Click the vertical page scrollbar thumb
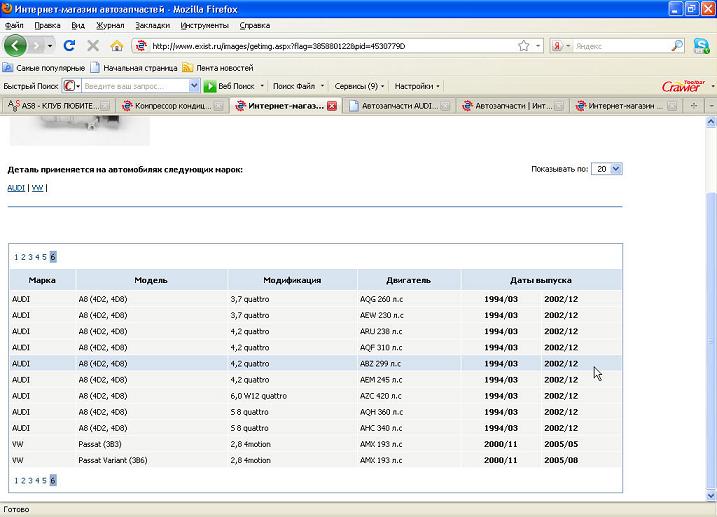The height and width of the screenshot is (517, 717). [710, 340]
